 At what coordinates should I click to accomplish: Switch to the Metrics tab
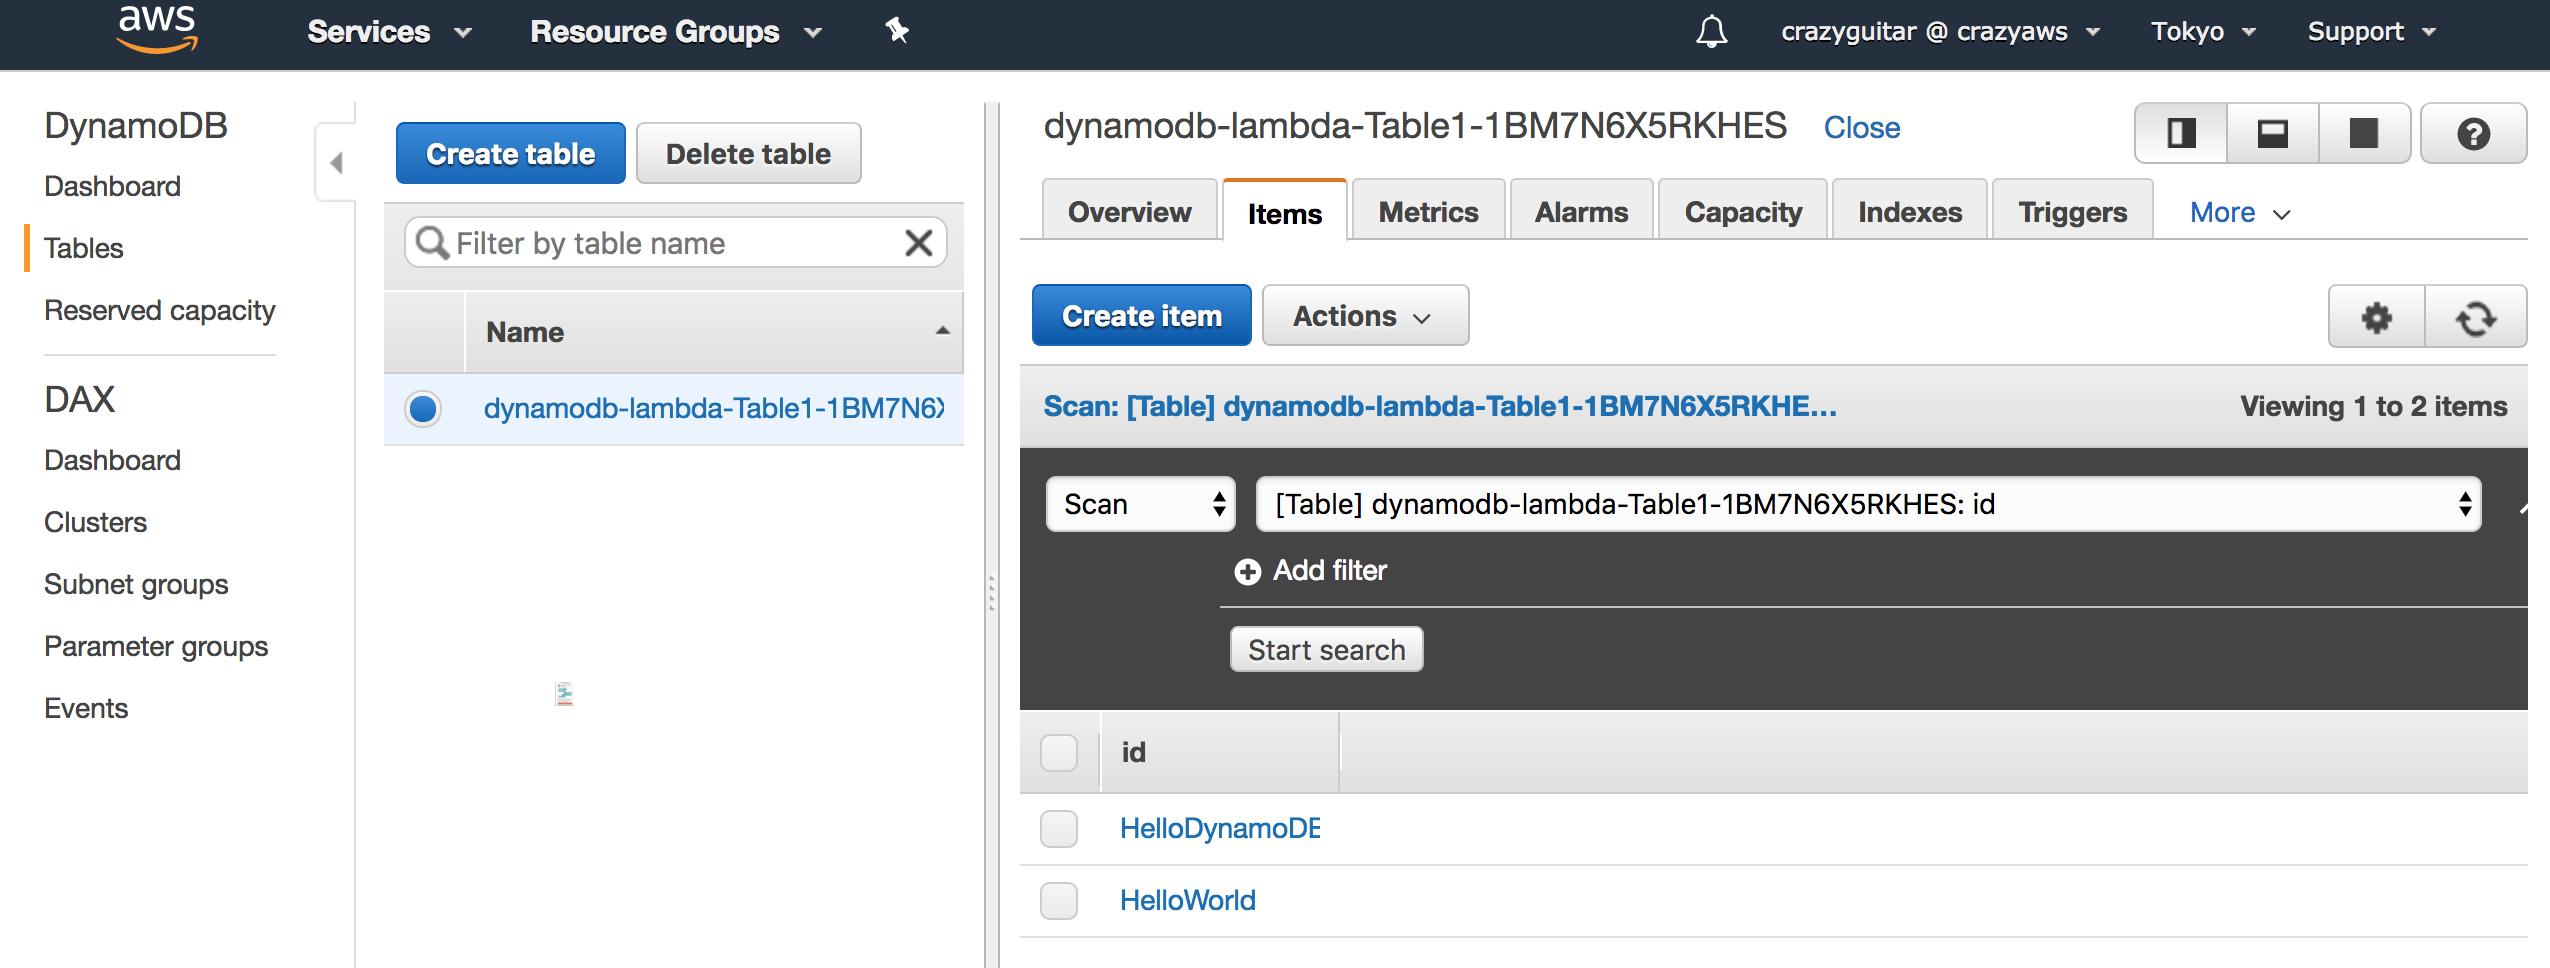(1427, 210)
